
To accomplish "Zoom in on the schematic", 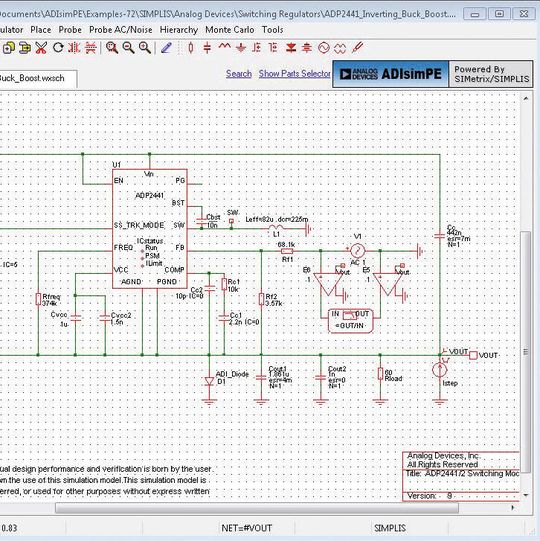I will pos(145,48).
